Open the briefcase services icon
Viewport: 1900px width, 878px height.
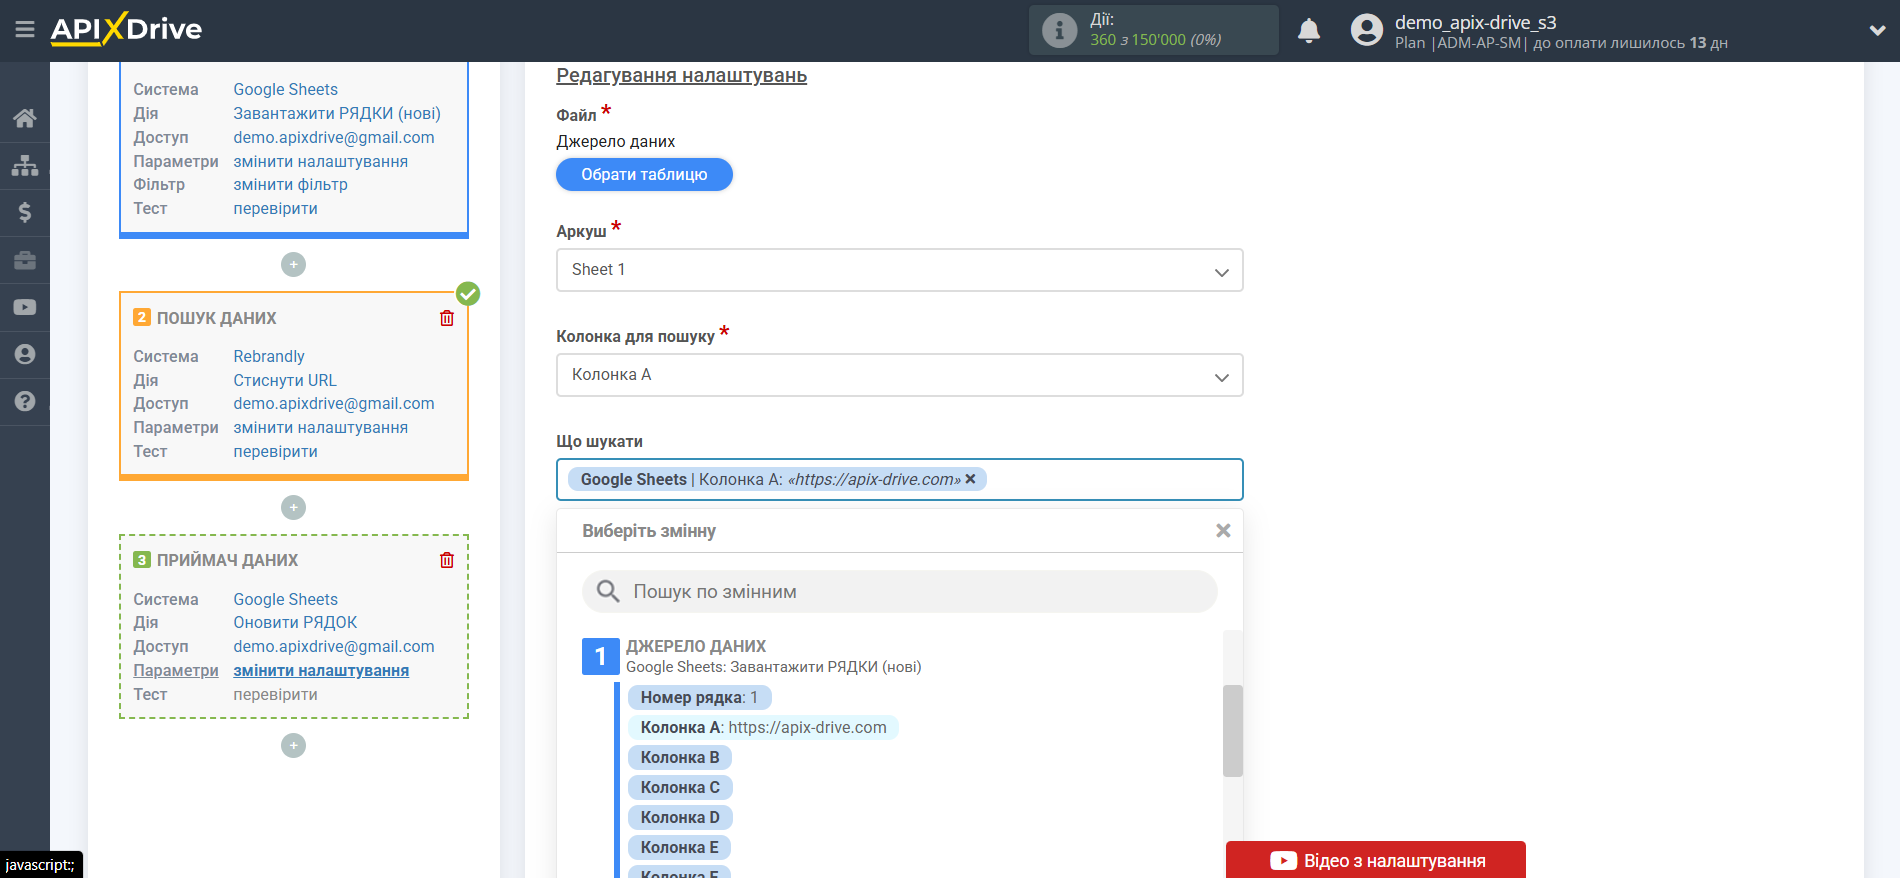pos(25,260)
